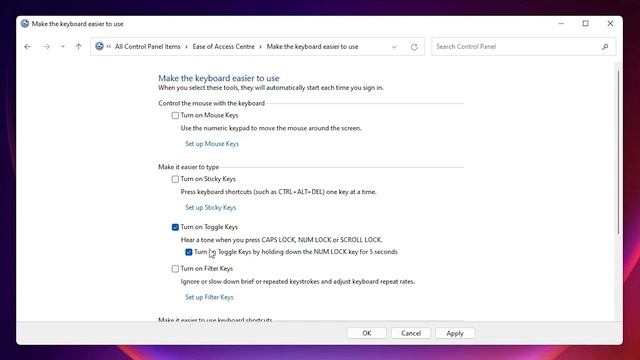The width and height of the screenshot is (640, 360).
Task: Open Set up Sticky Keys link
Action: coord(211,207)
